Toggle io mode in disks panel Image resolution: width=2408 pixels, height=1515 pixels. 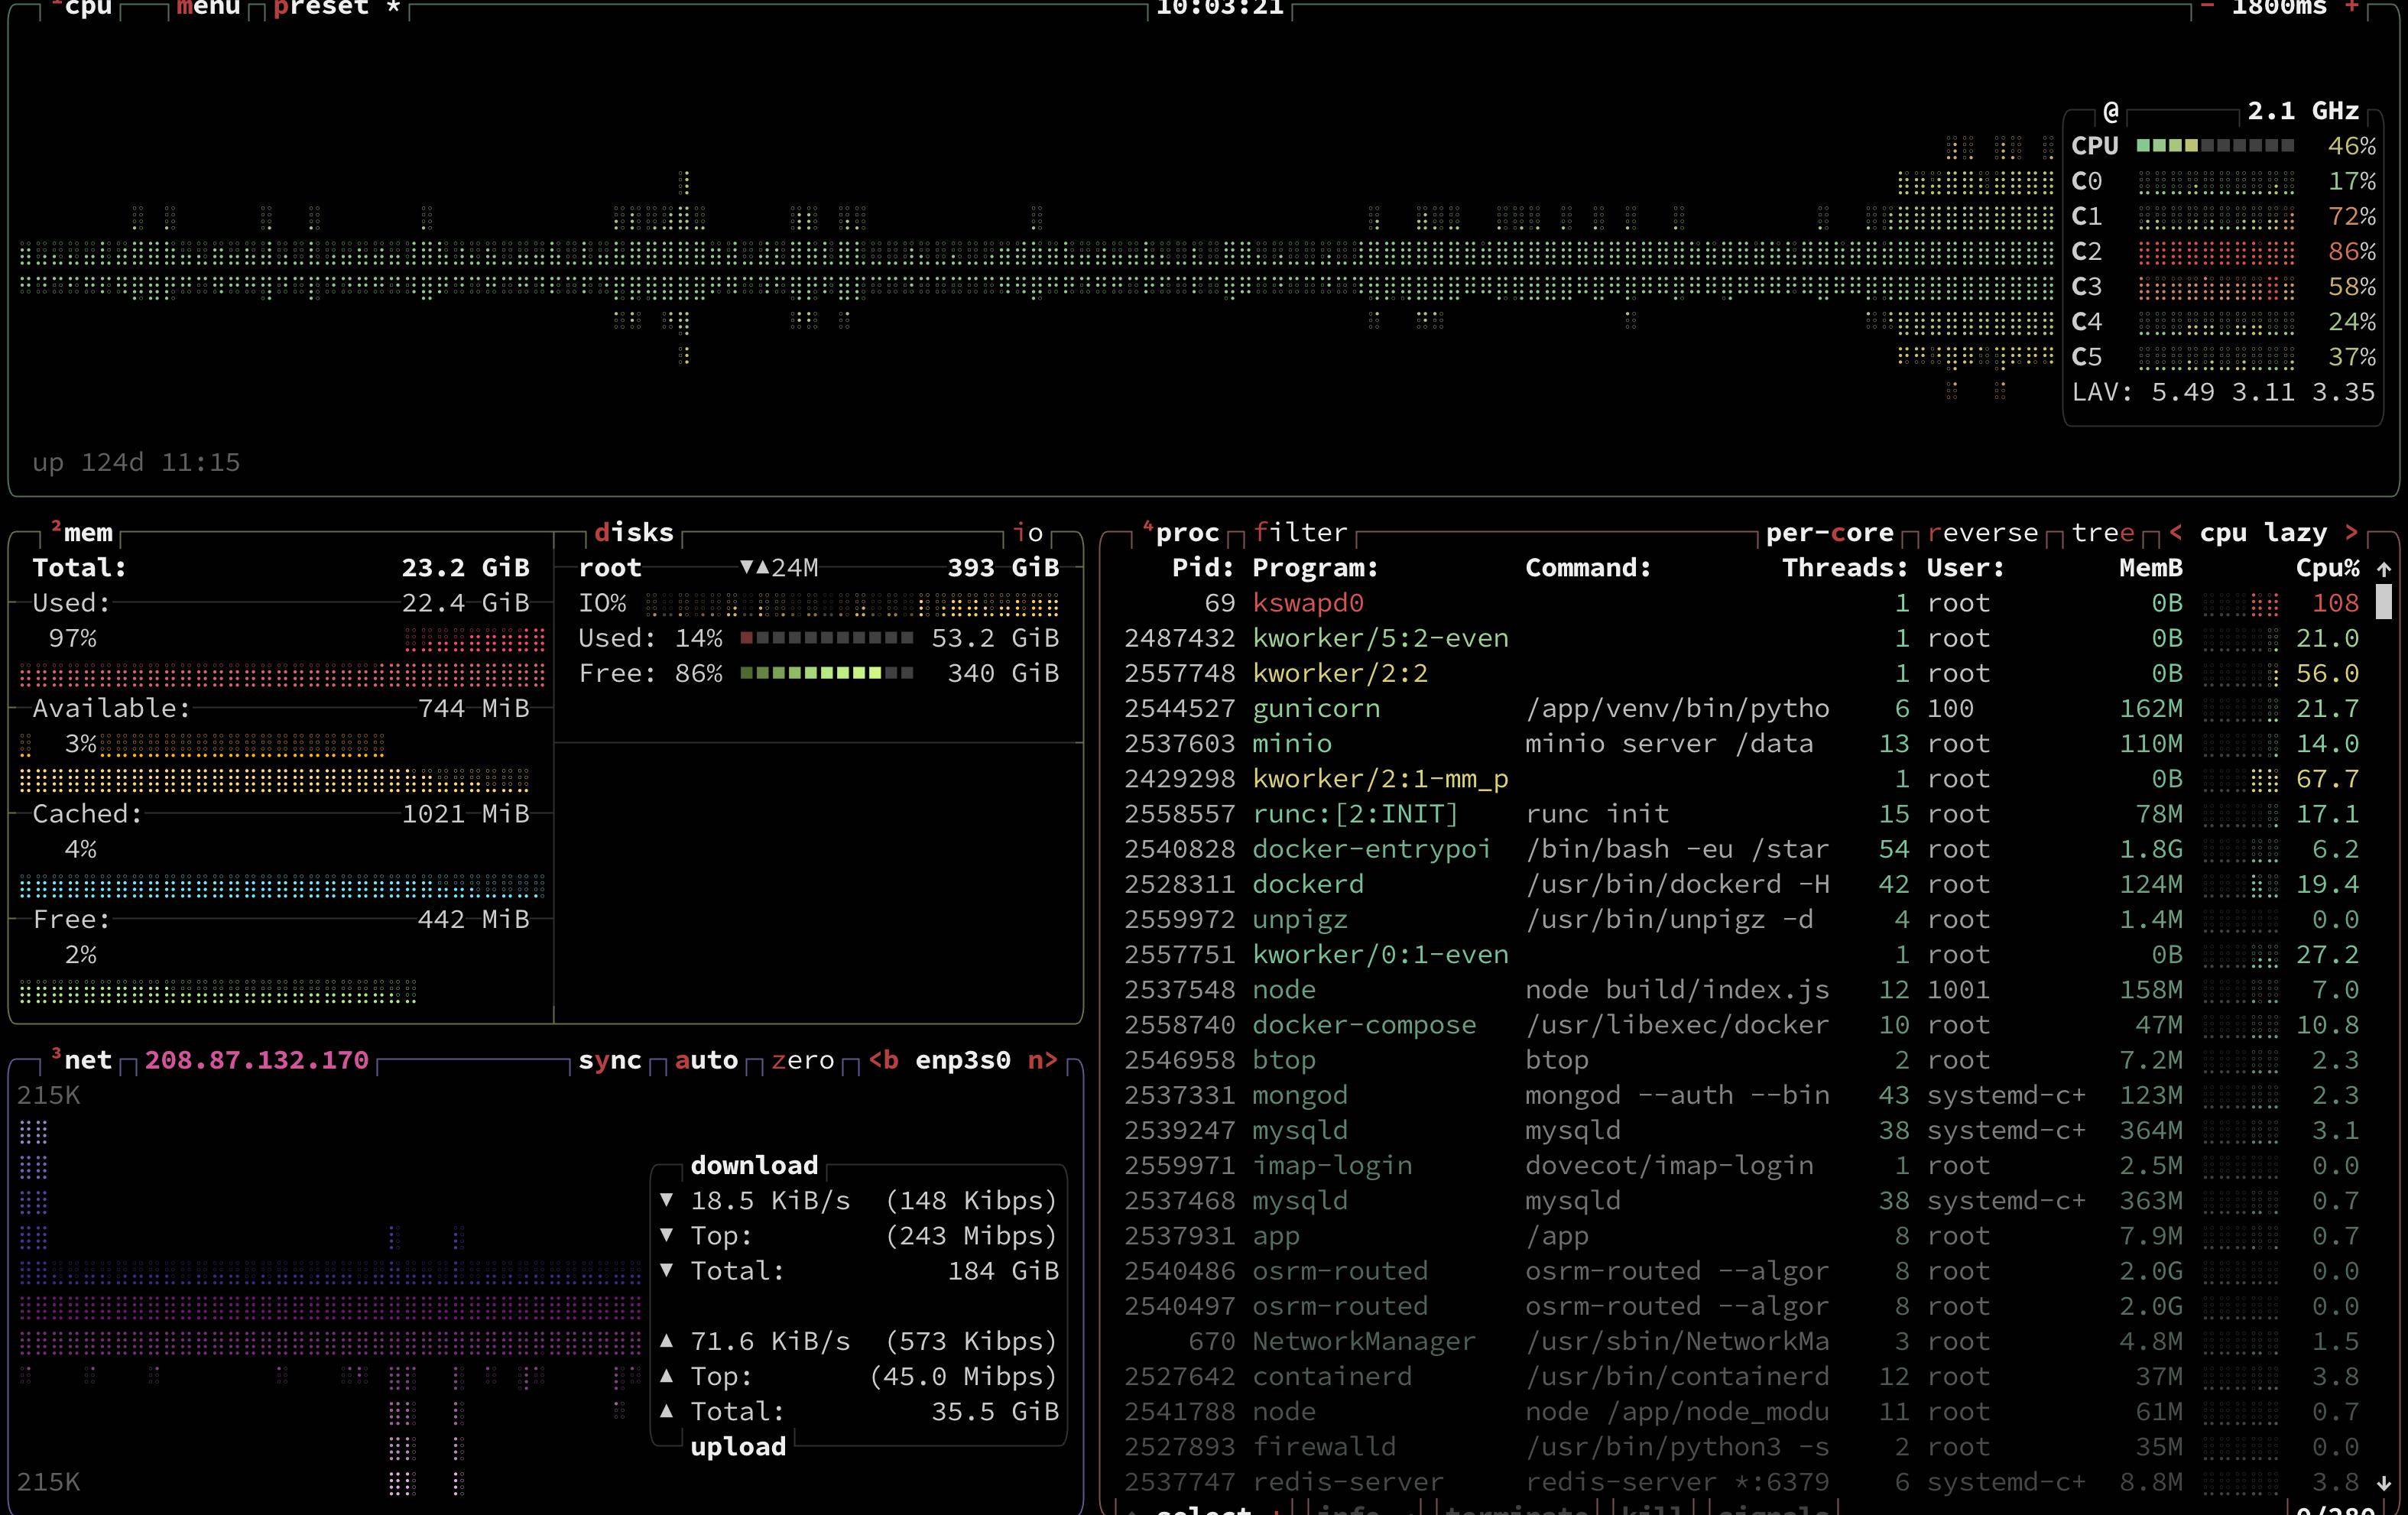(x=1028, y=533)
